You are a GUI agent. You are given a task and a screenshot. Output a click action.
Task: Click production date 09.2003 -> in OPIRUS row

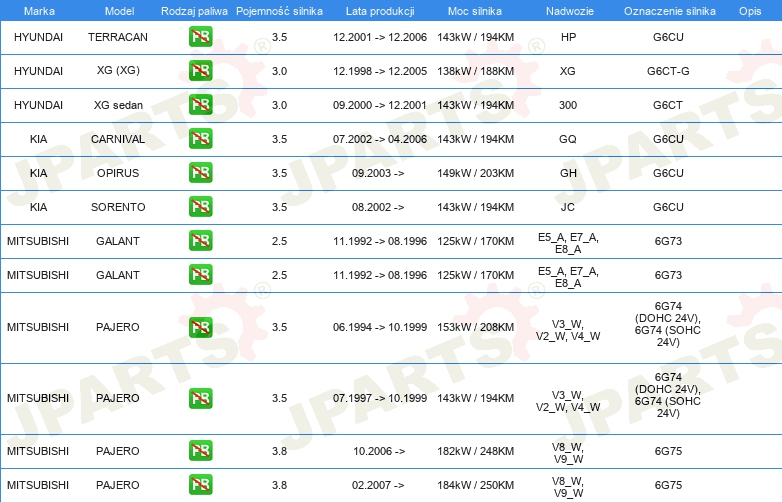(378, 173)
